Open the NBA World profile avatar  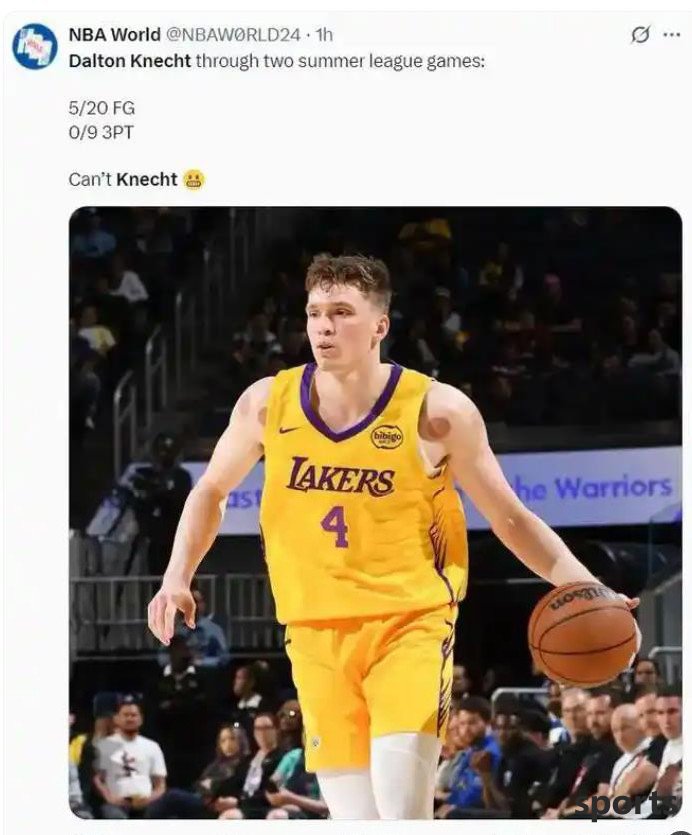point(35,46)
